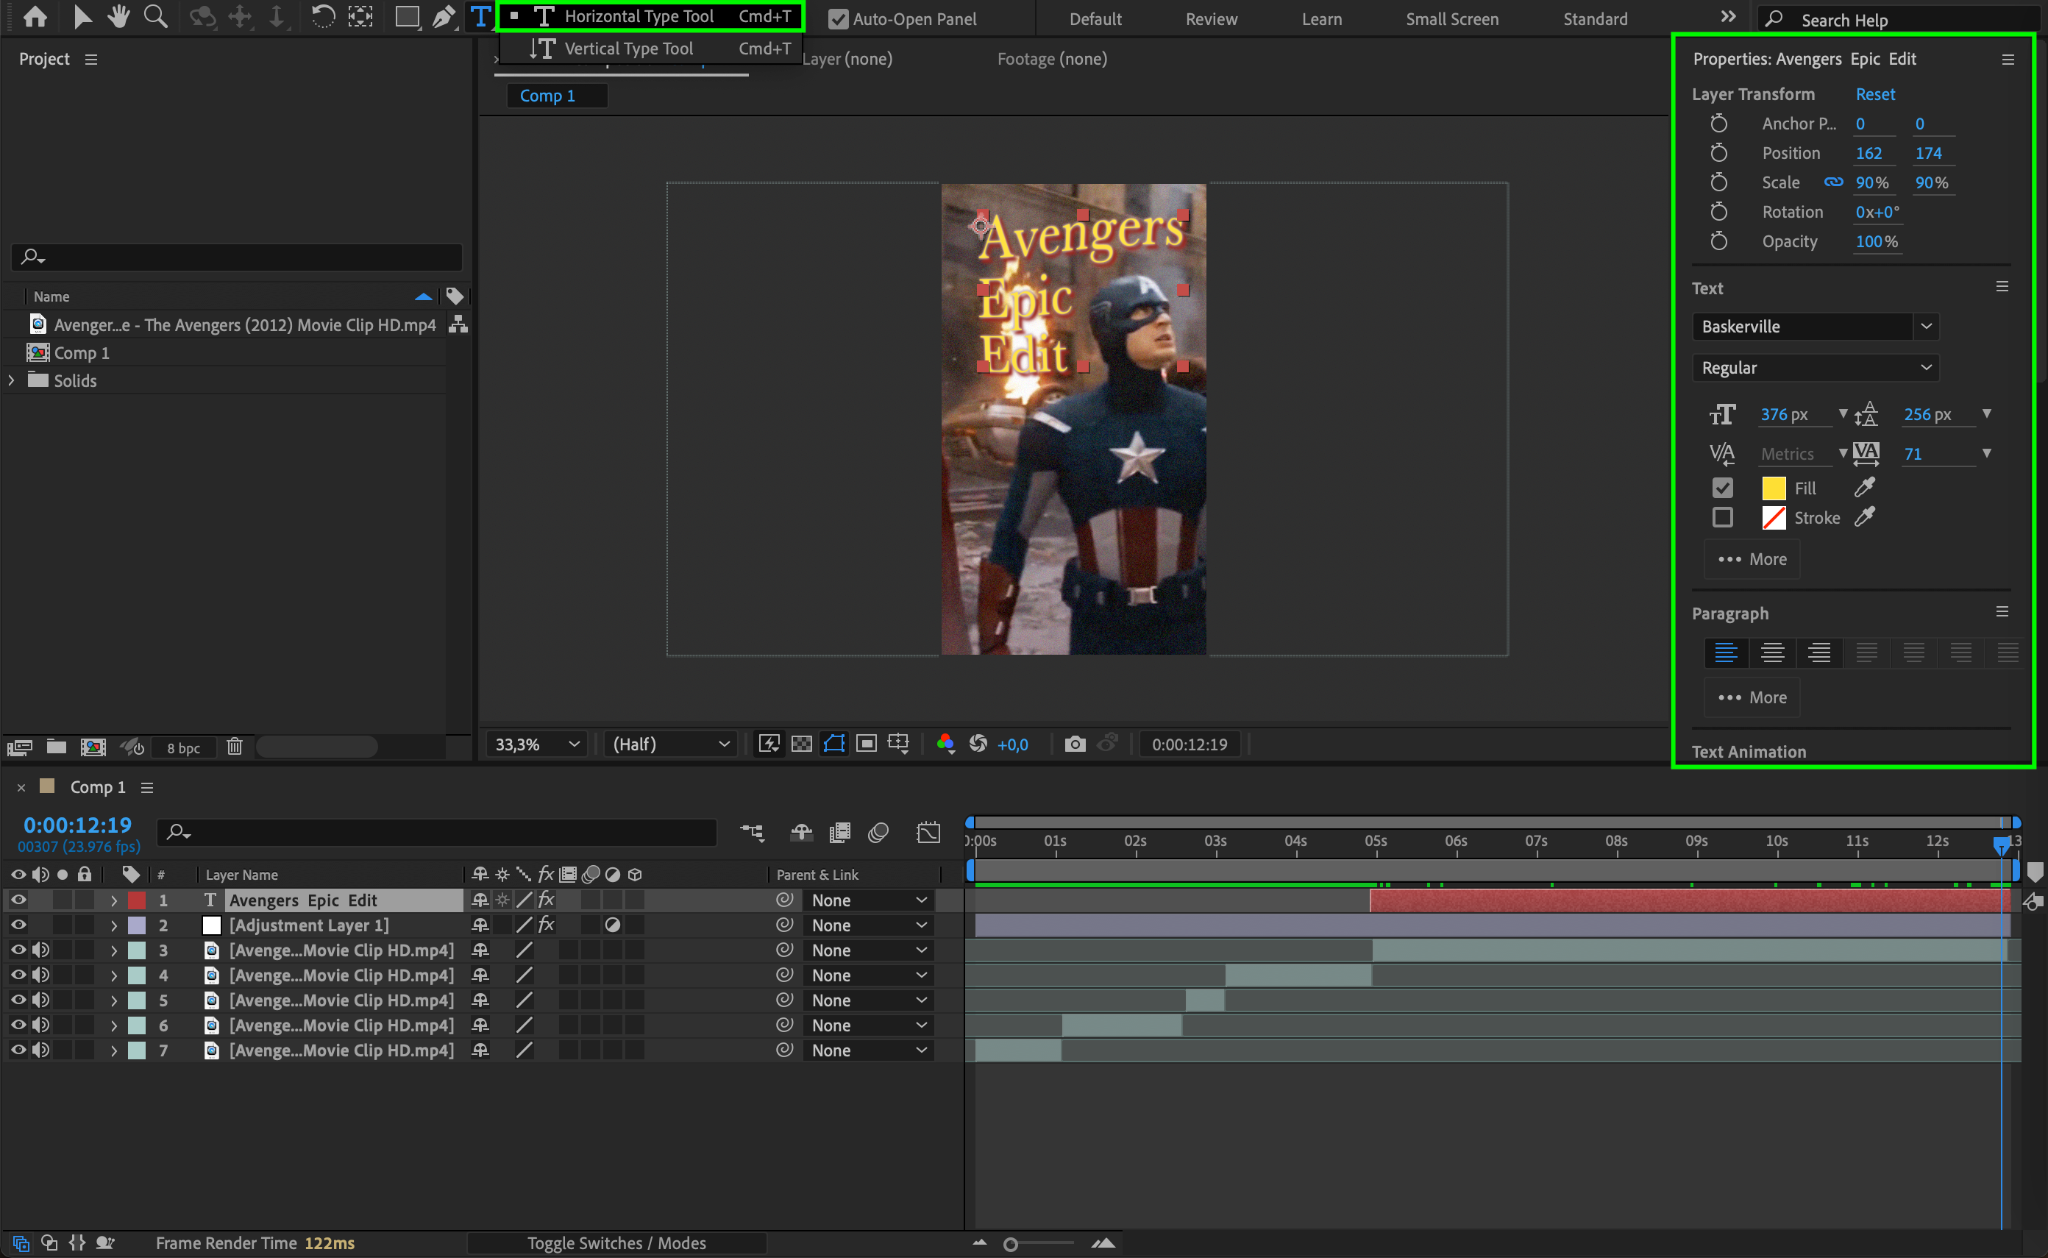Click Toggle Switches / Modes button
Screen dimensions: 2048x1258
(x=616, y=1243)
